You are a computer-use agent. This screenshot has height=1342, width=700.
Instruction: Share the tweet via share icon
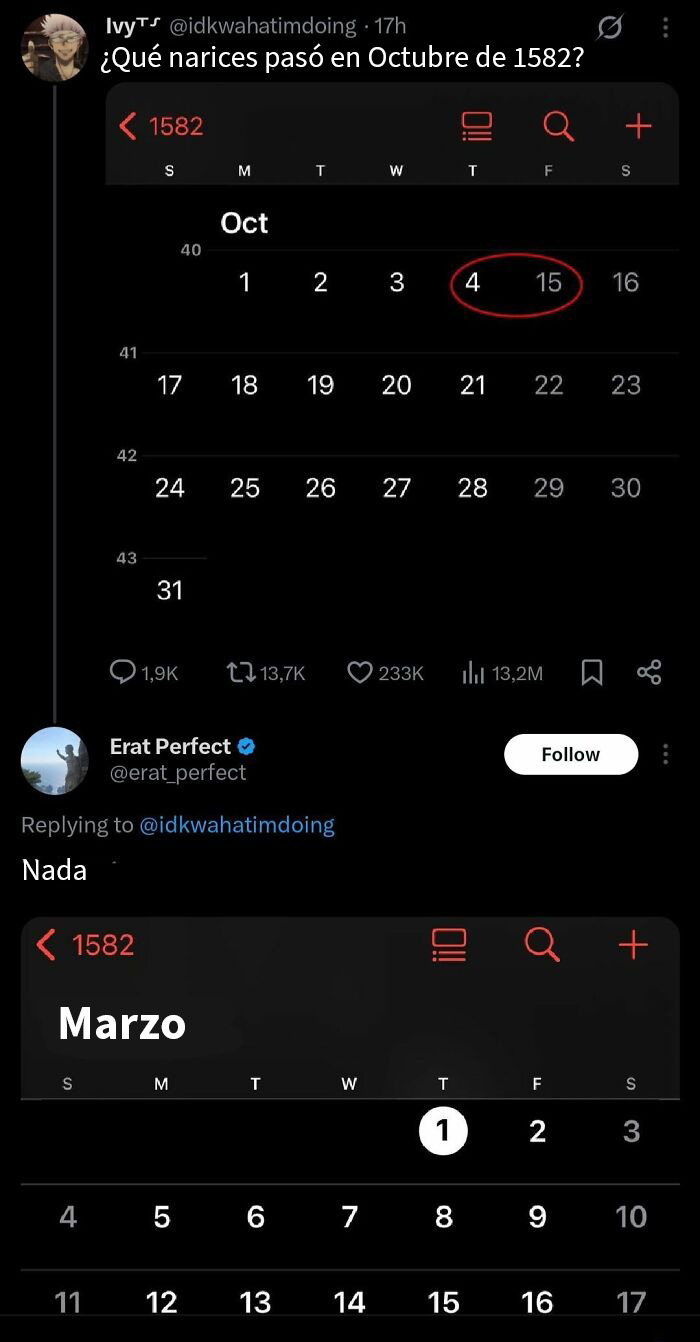649,672
